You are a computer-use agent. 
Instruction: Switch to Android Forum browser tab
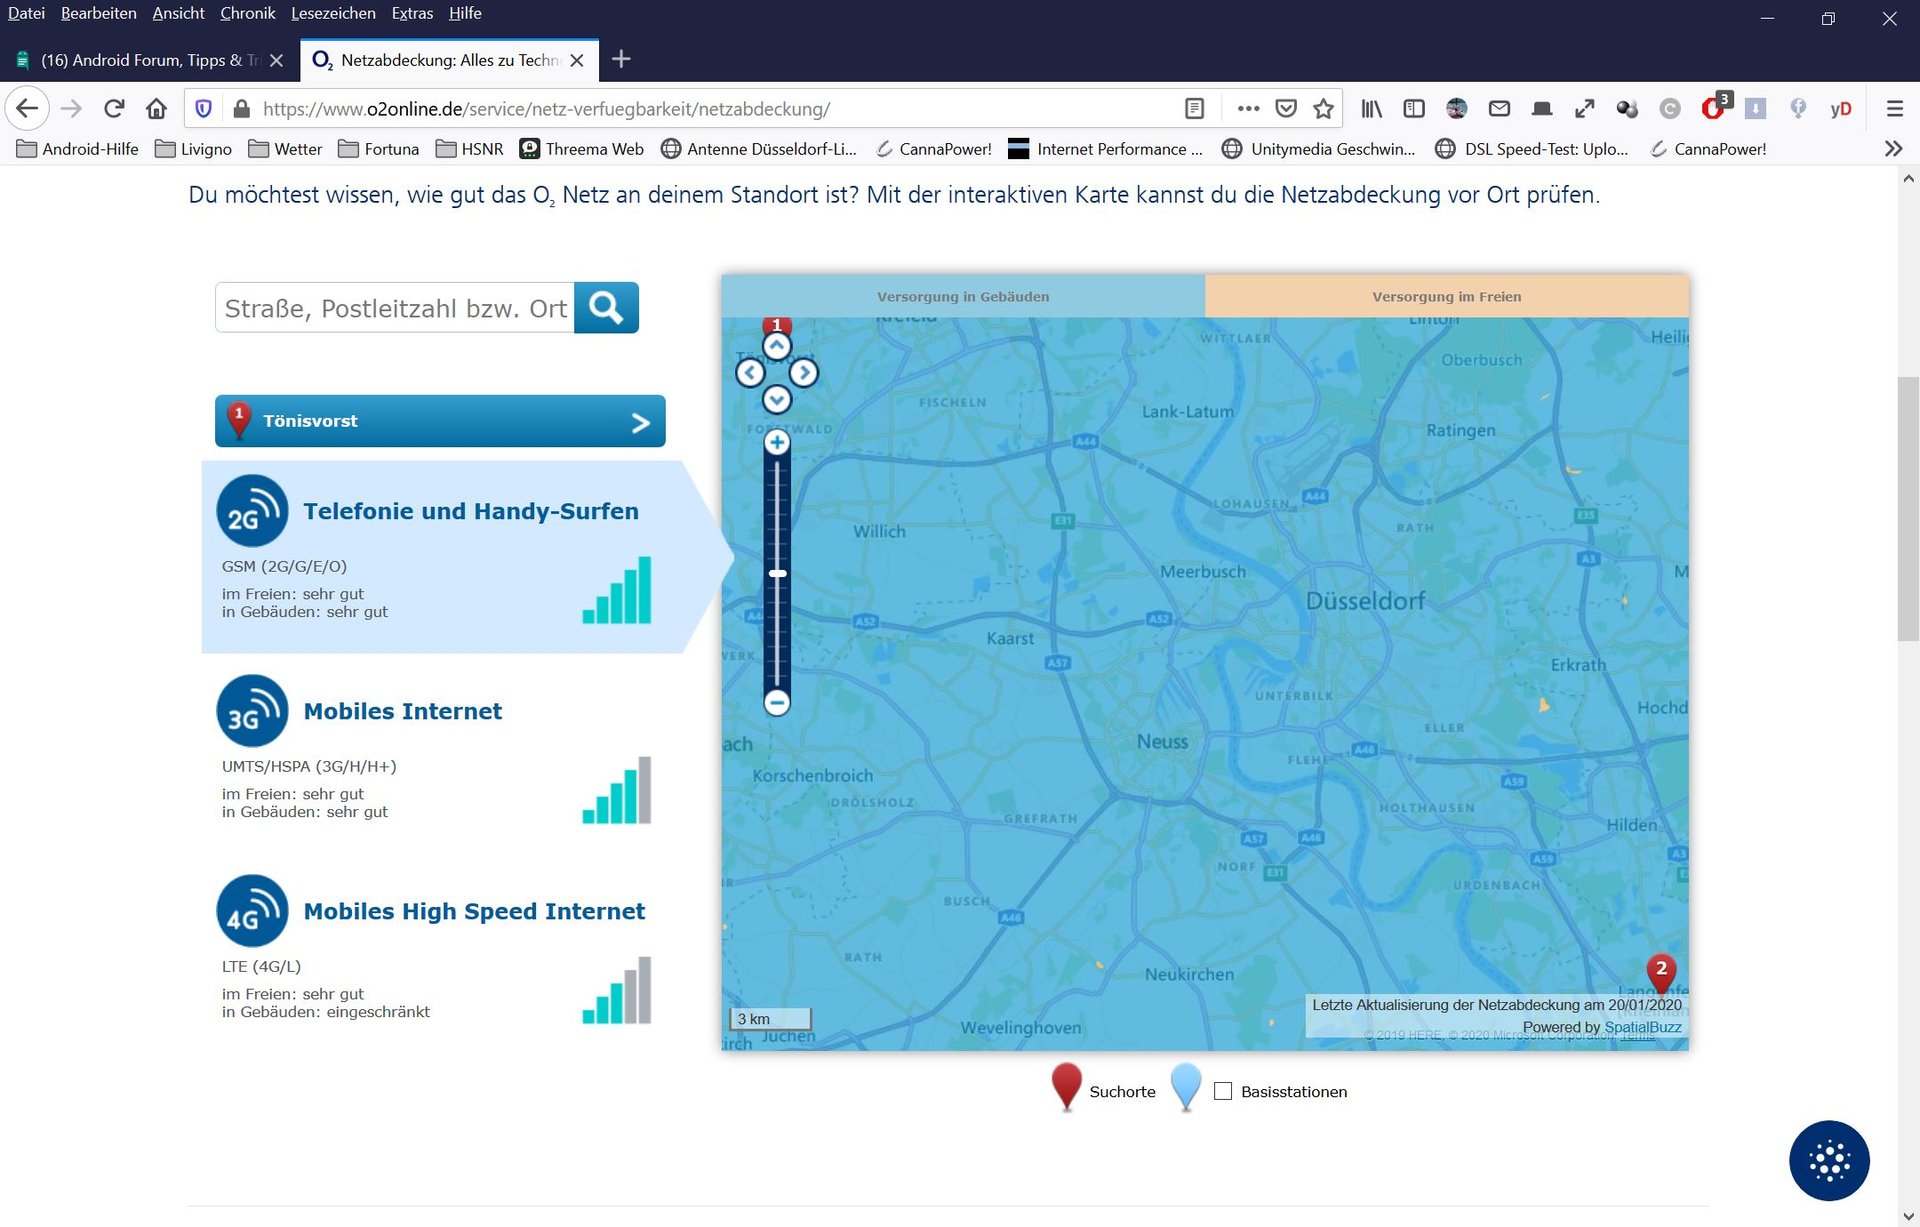pos(150,60)
